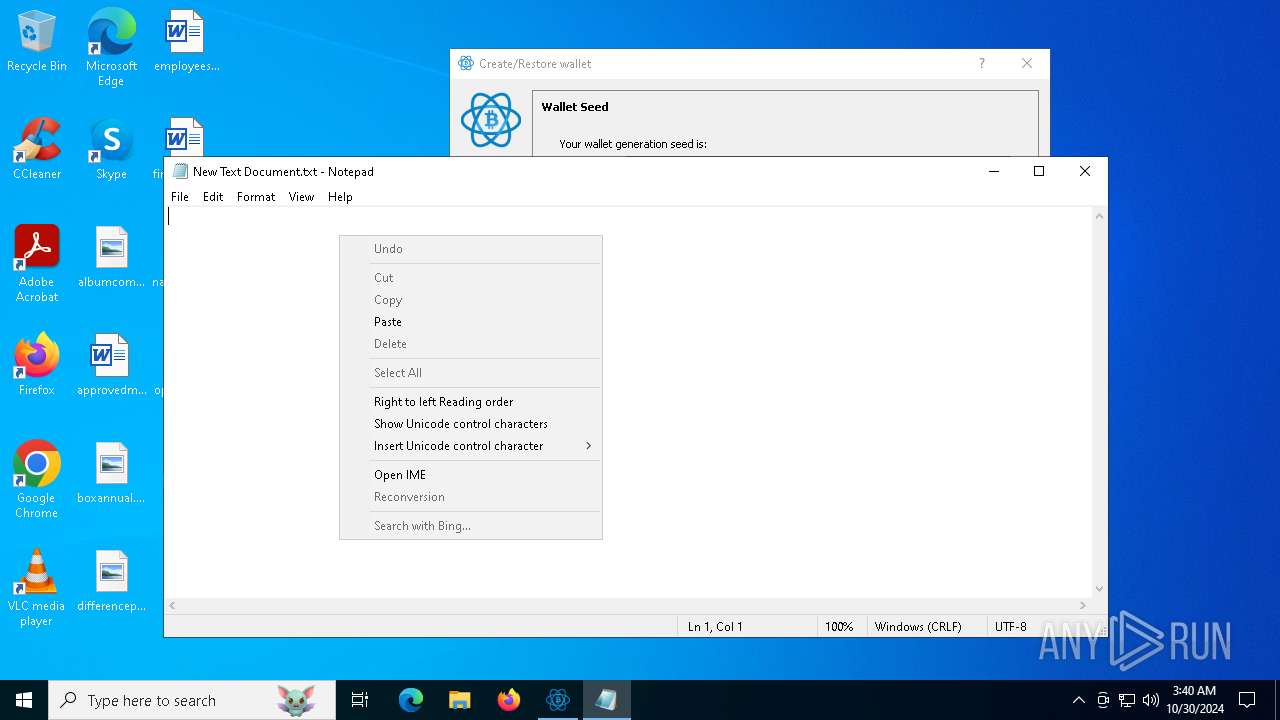Open the Notepad View menu
This screenshot has height=720, width=1280.
point(302,197)
